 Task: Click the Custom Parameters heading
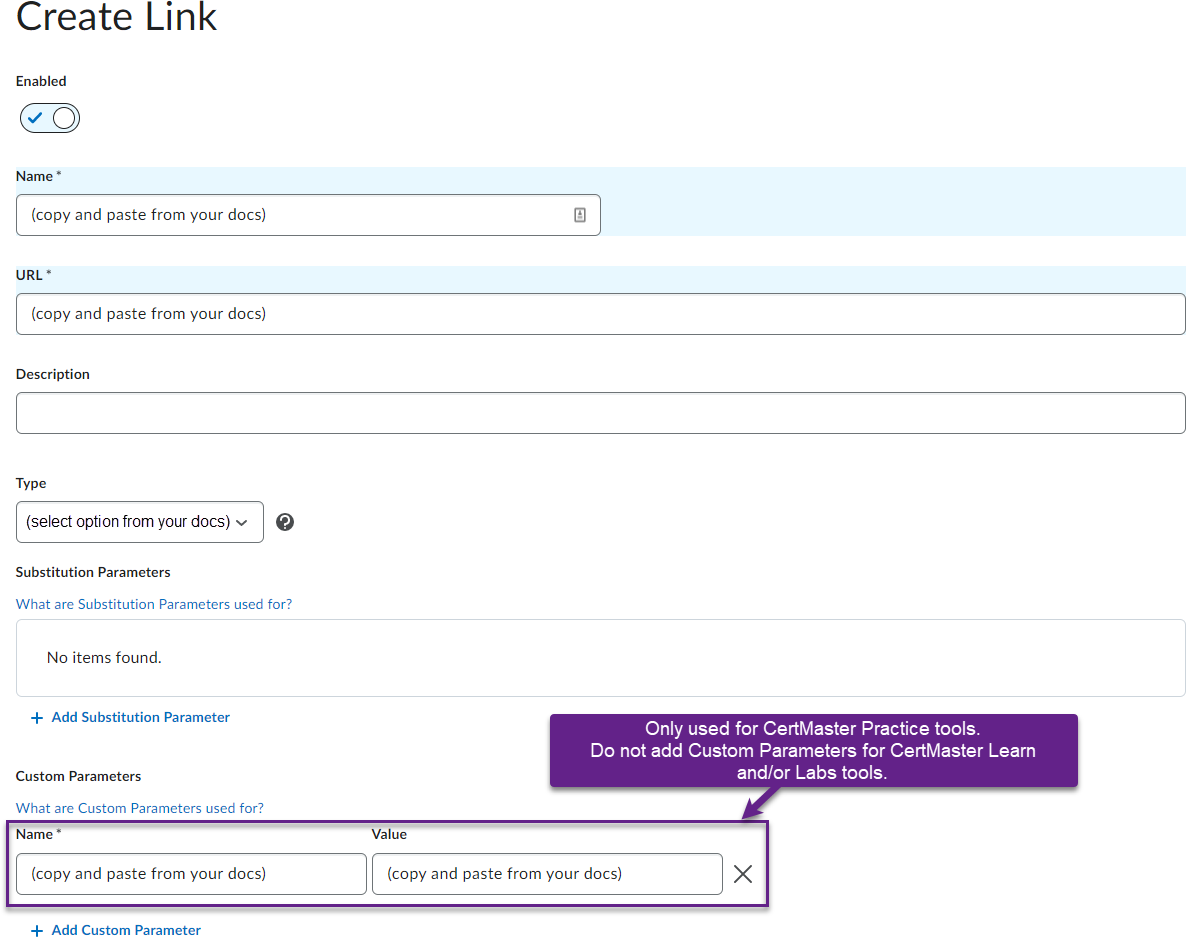pyautogui.click(x=79, y=777)
